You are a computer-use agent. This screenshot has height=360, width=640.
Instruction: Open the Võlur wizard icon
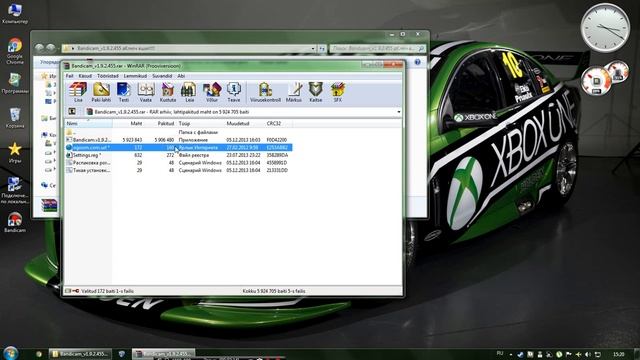(212, 92)
